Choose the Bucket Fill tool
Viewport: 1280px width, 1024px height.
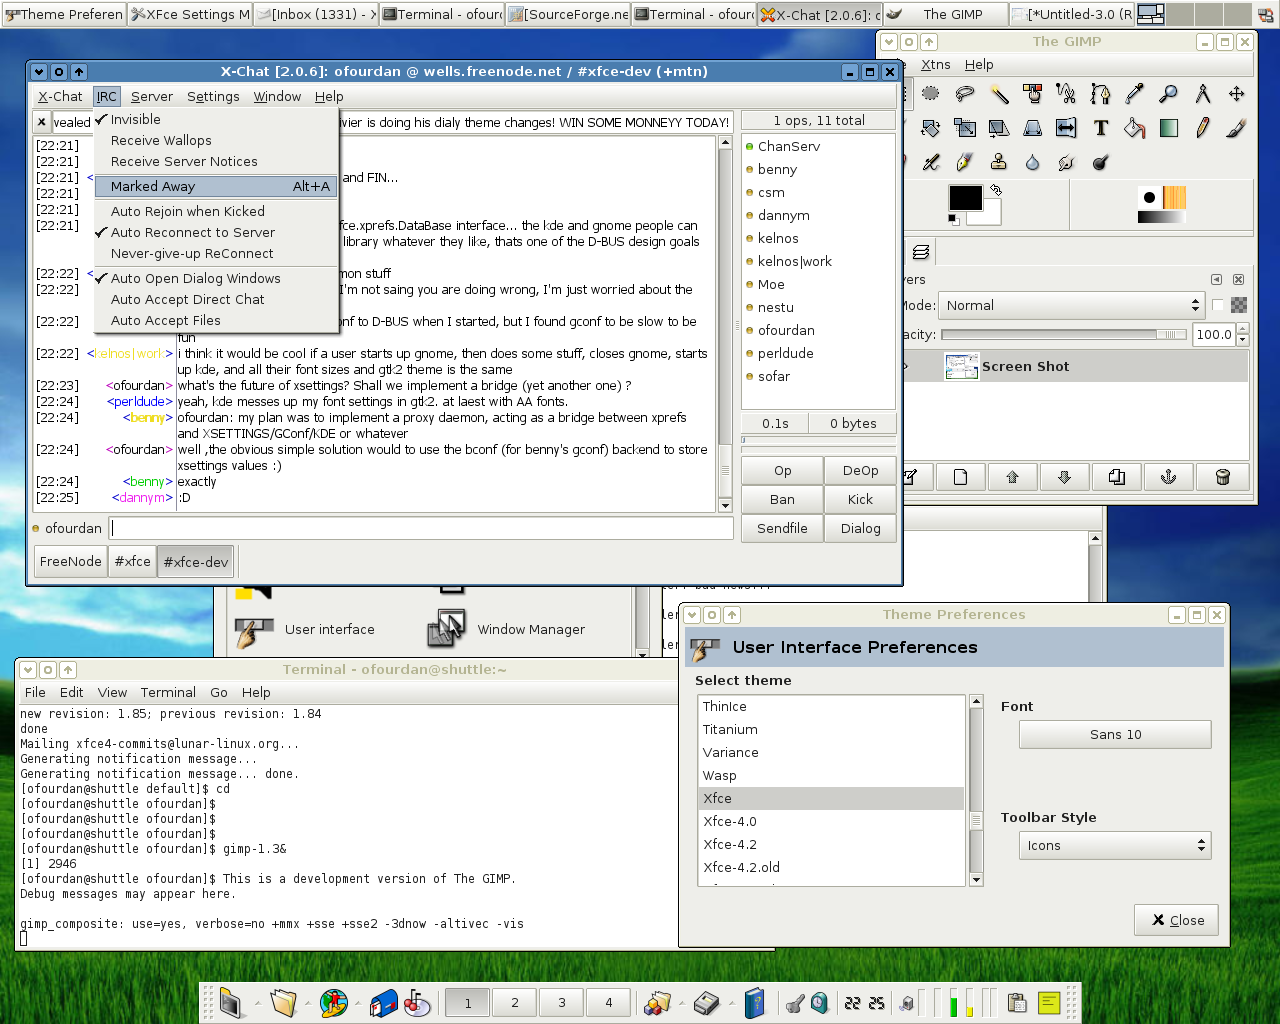tap(1135, 128)
